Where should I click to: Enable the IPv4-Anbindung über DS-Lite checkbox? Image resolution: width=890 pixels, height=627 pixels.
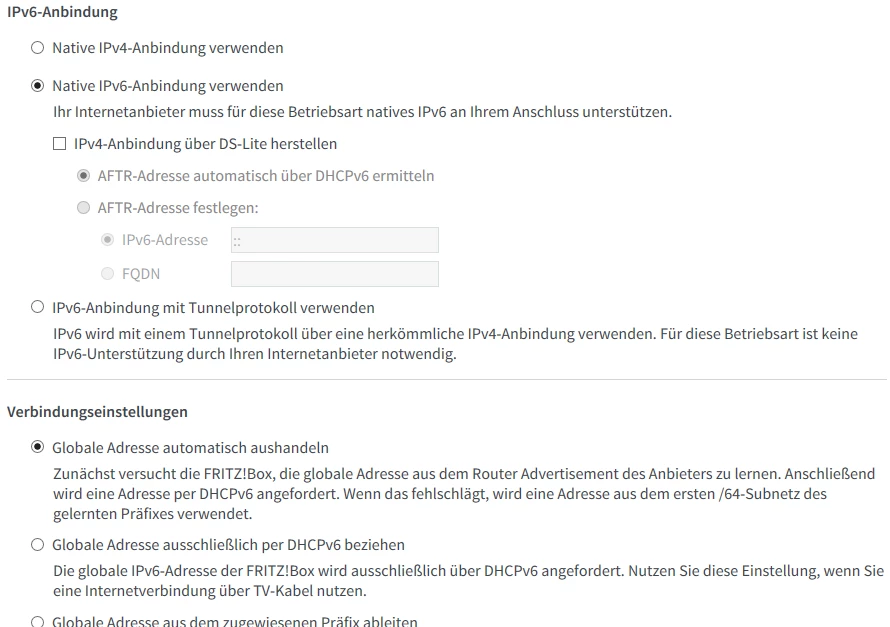point(59,144)
